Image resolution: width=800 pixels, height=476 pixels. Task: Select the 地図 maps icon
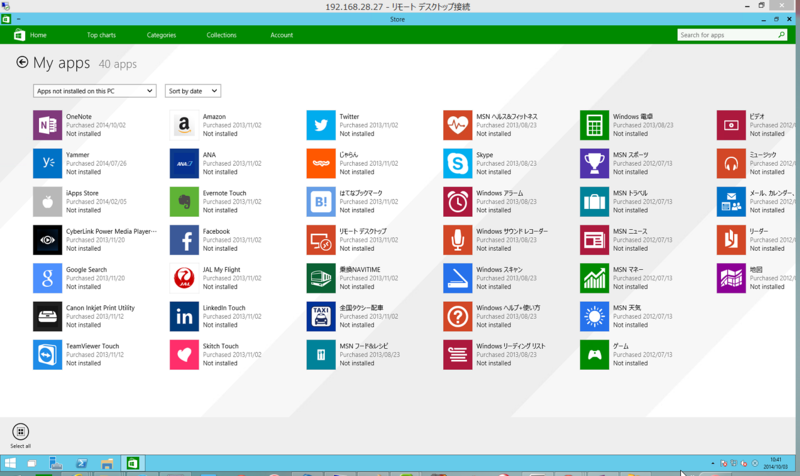(x=731, y=278)
